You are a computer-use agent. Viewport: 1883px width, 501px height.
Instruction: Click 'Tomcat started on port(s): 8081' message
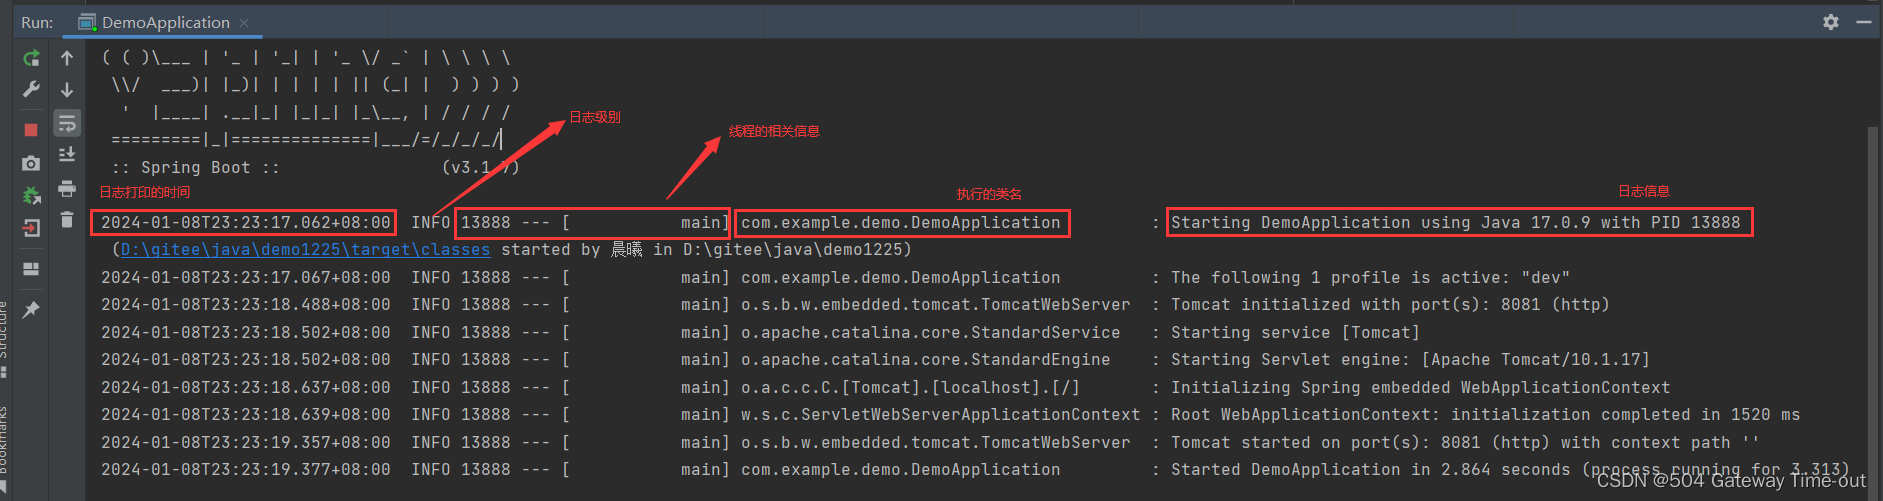[x=1465, y=442]
